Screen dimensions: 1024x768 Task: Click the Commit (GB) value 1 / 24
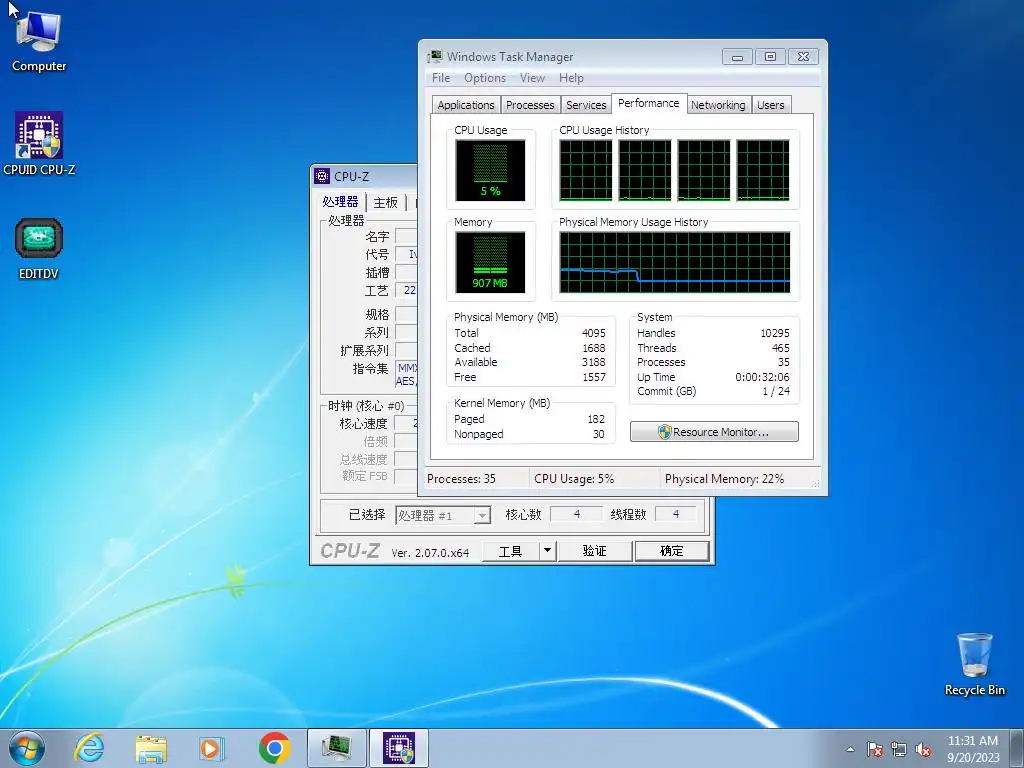(776, 391)
